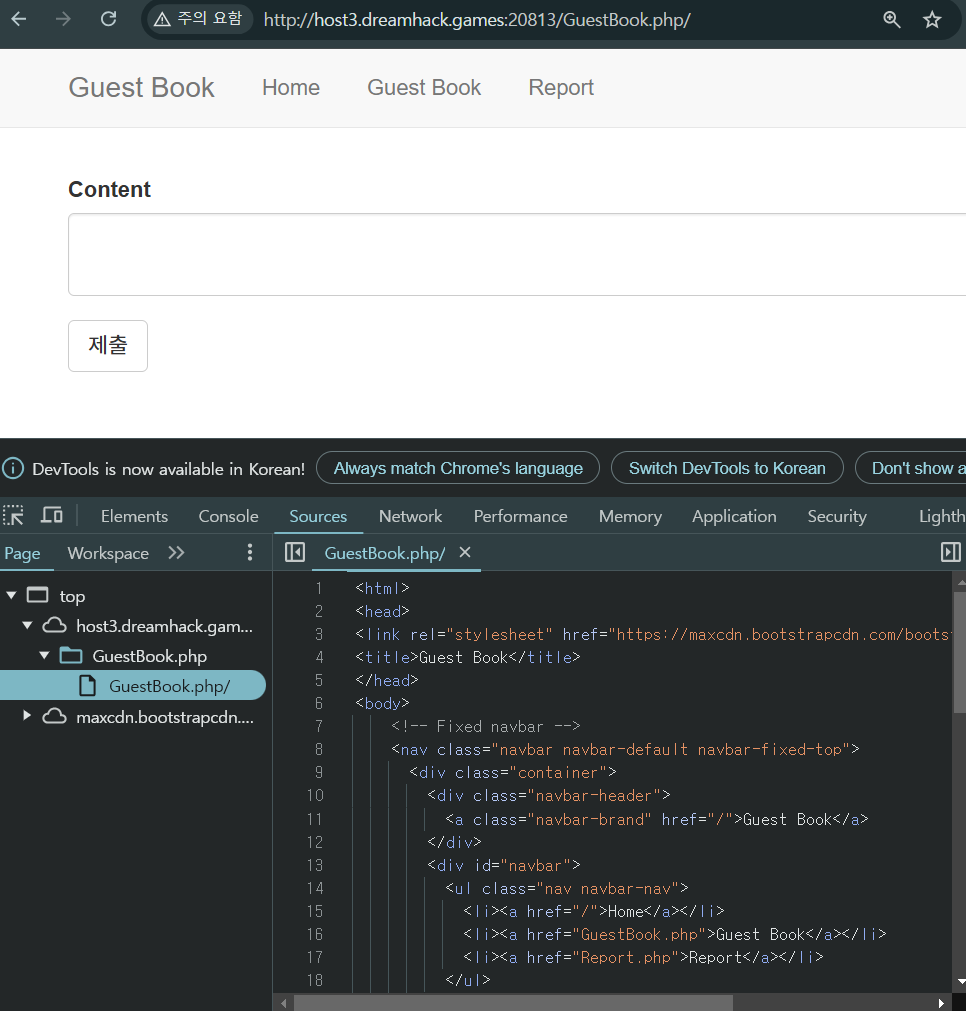The width and height of the screenshot is (966, 1011).
Task: Select the GuestBook.php/ editor file tab
Action: pos(384,553)
